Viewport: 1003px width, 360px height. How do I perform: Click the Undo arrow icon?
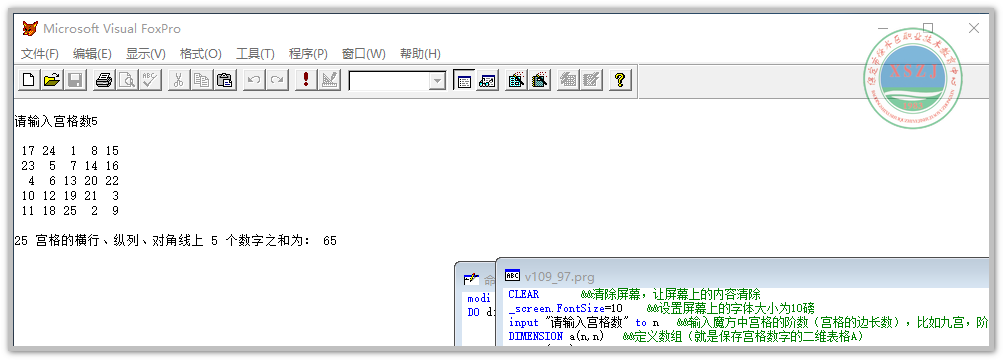tap(254, 80)
